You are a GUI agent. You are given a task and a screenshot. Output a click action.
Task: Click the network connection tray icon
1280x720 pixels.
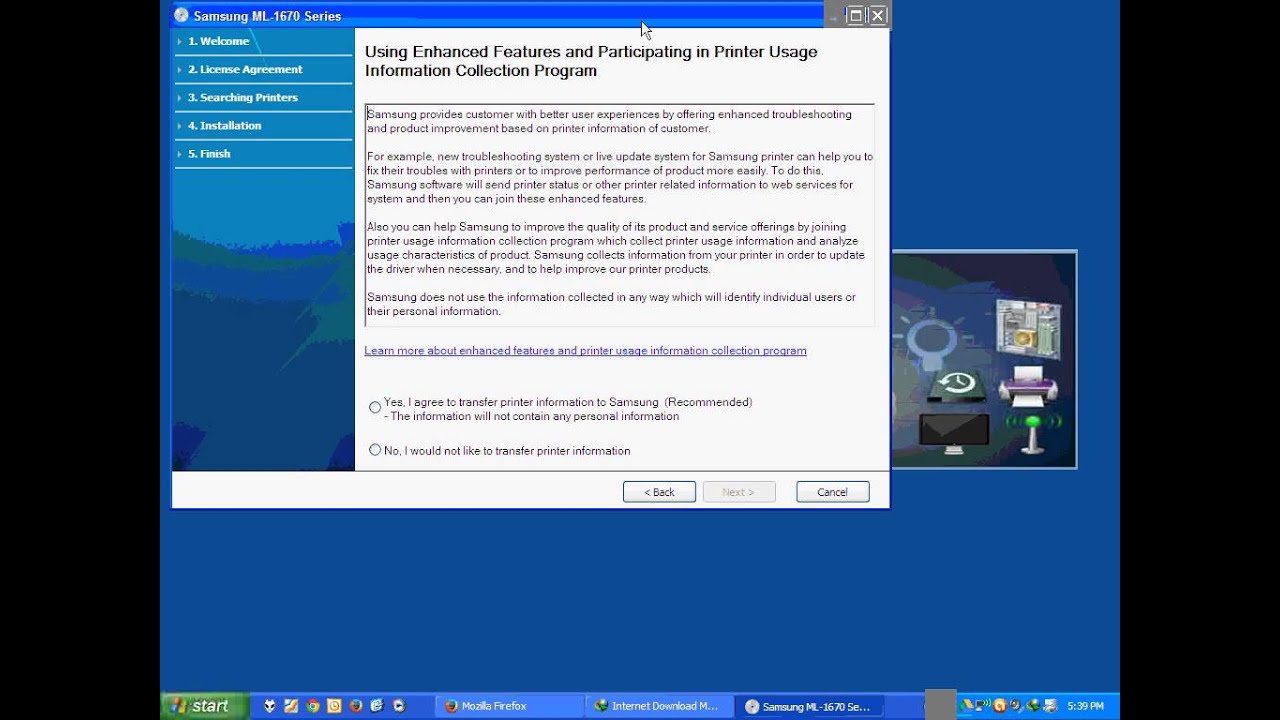pyautogui.click(x=983, y=705)
